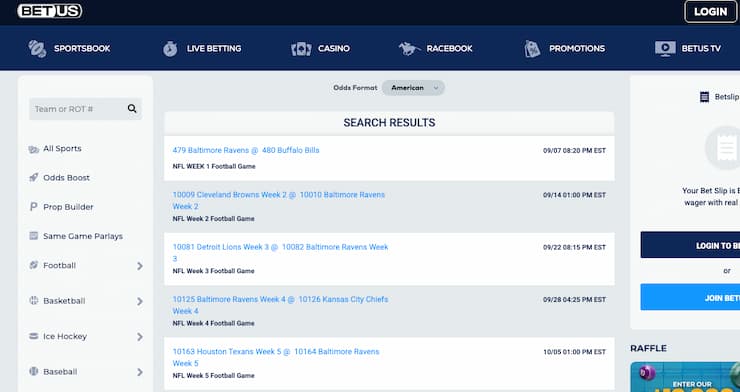The height and width of the screenshot is (392, 740).
Task: Click the BetUS TV monitor icon
Action: click(665, 49)
